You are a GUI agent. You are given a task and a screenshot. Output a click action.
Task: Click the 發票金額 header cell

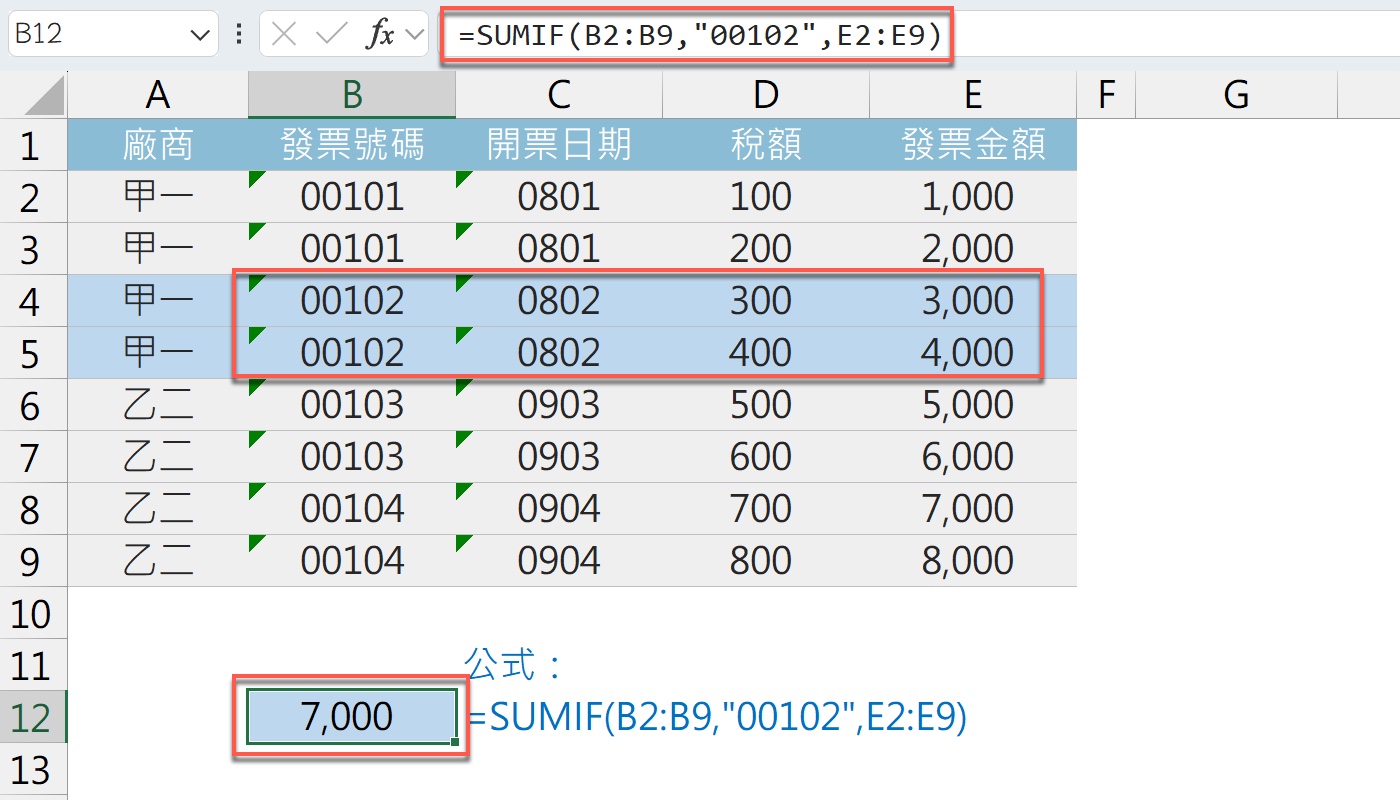[973, 145]
